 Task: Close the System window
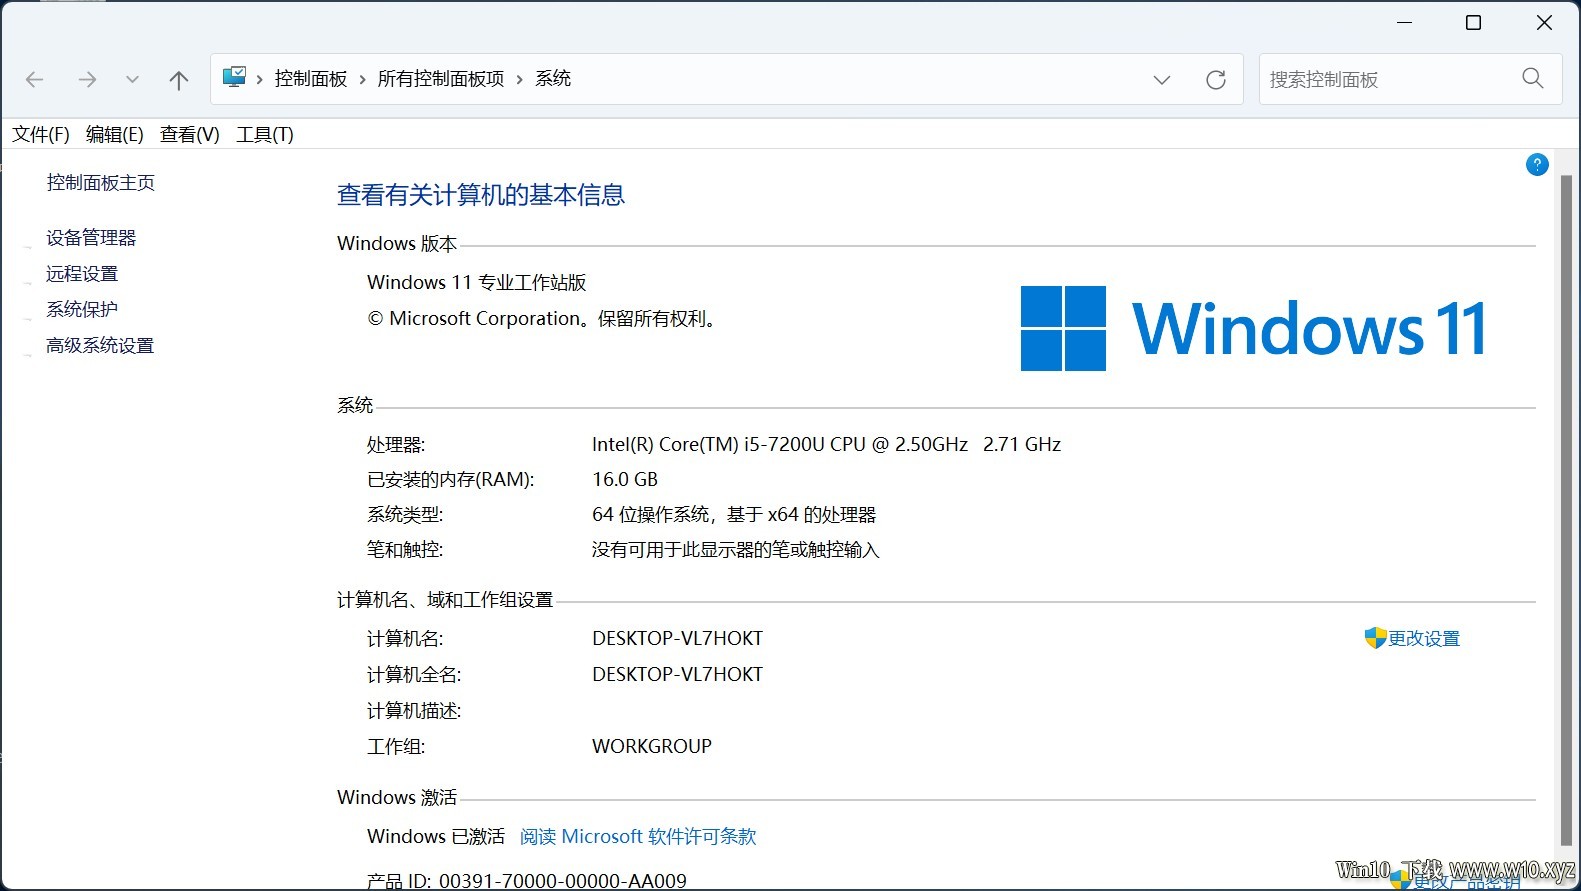pos(1544,22)
